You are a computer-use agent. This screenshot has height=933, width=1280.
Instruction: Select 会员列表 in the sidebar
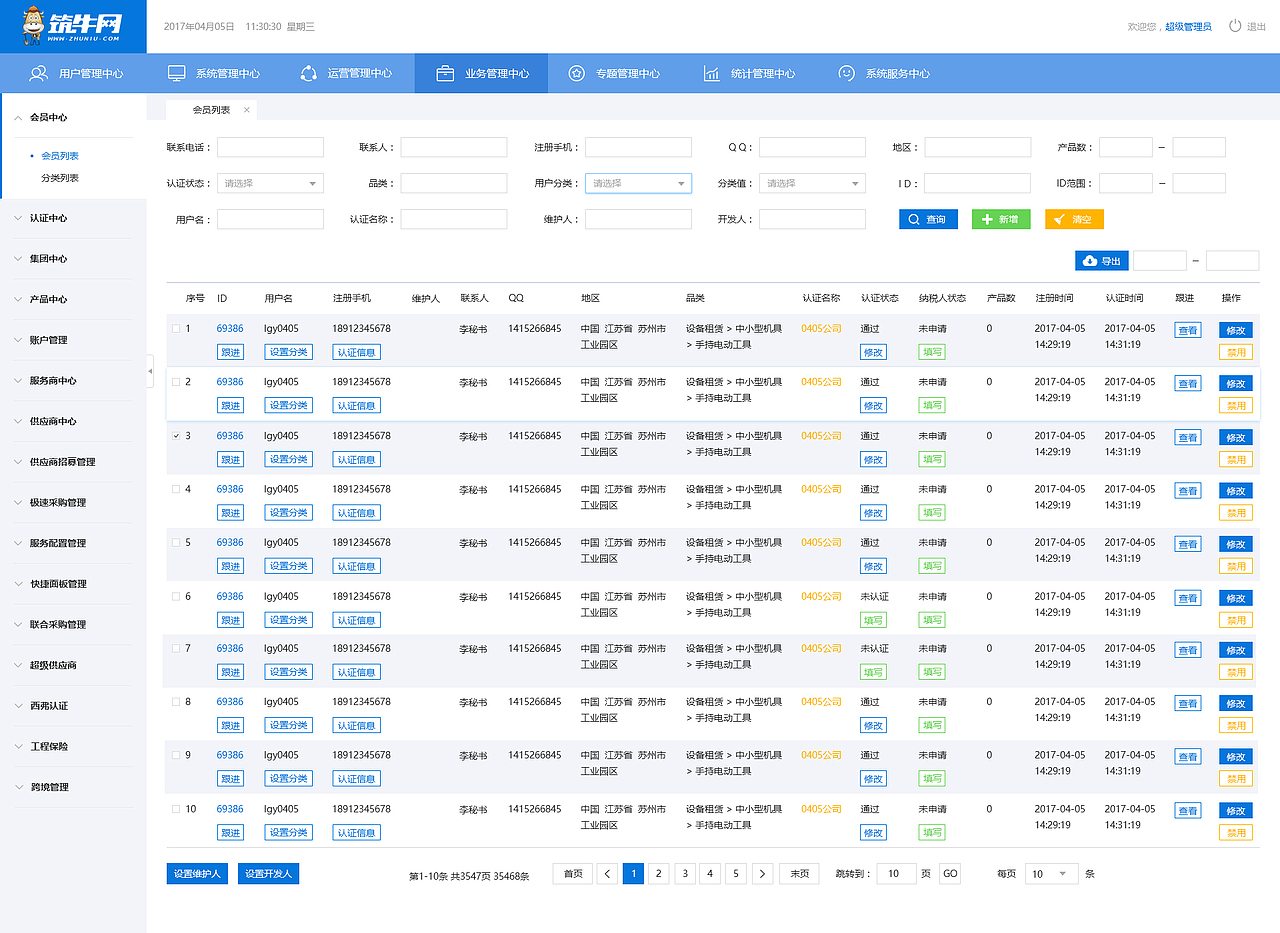click(x=60, y=156)
